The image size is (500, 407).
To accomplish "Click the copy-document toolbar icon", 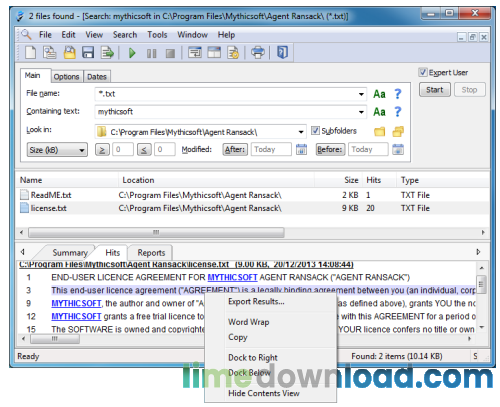I will [x=50, y=53].
